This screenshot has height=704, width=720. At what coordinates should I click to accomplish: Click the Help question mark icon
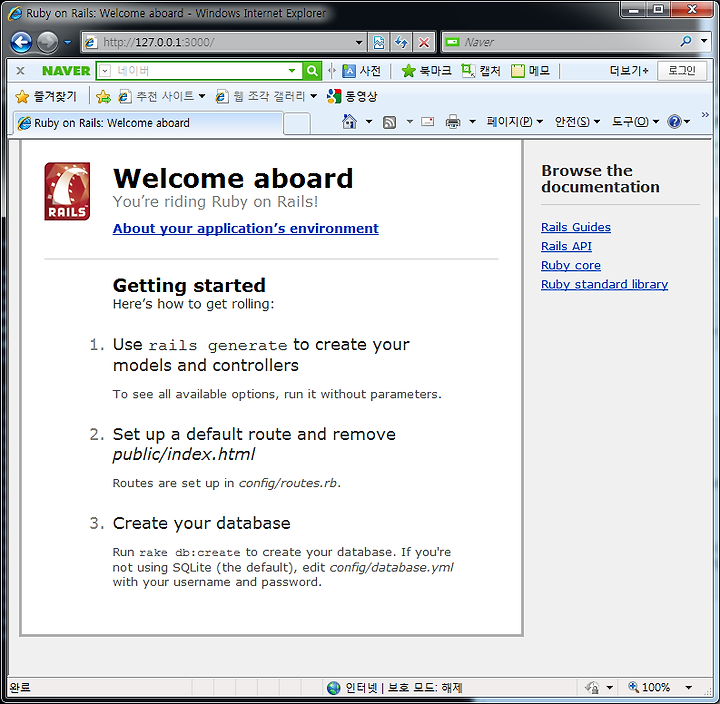(675, 122)
